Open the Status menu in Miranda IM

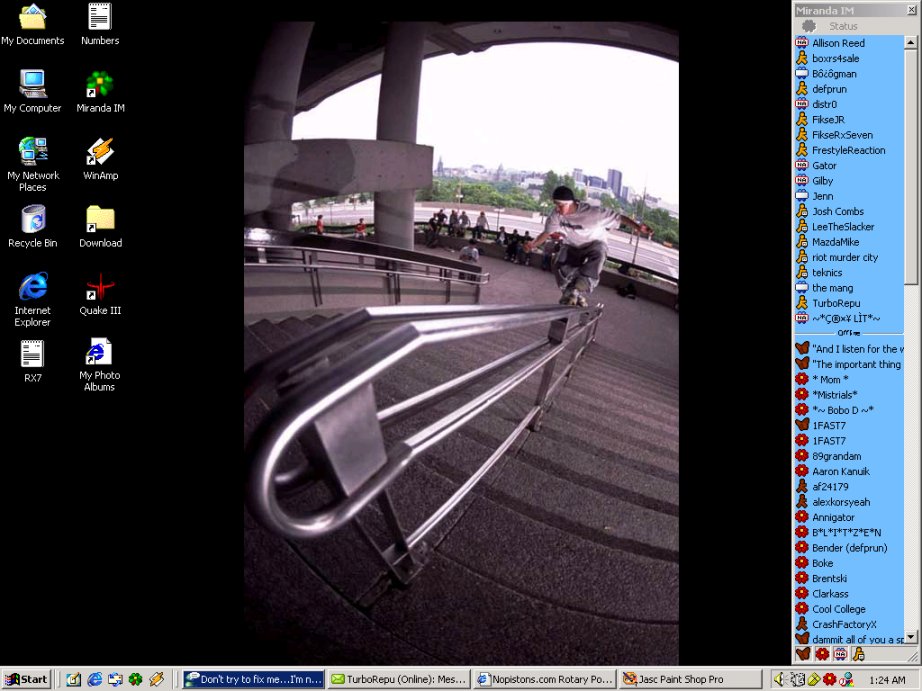[843, 26]
